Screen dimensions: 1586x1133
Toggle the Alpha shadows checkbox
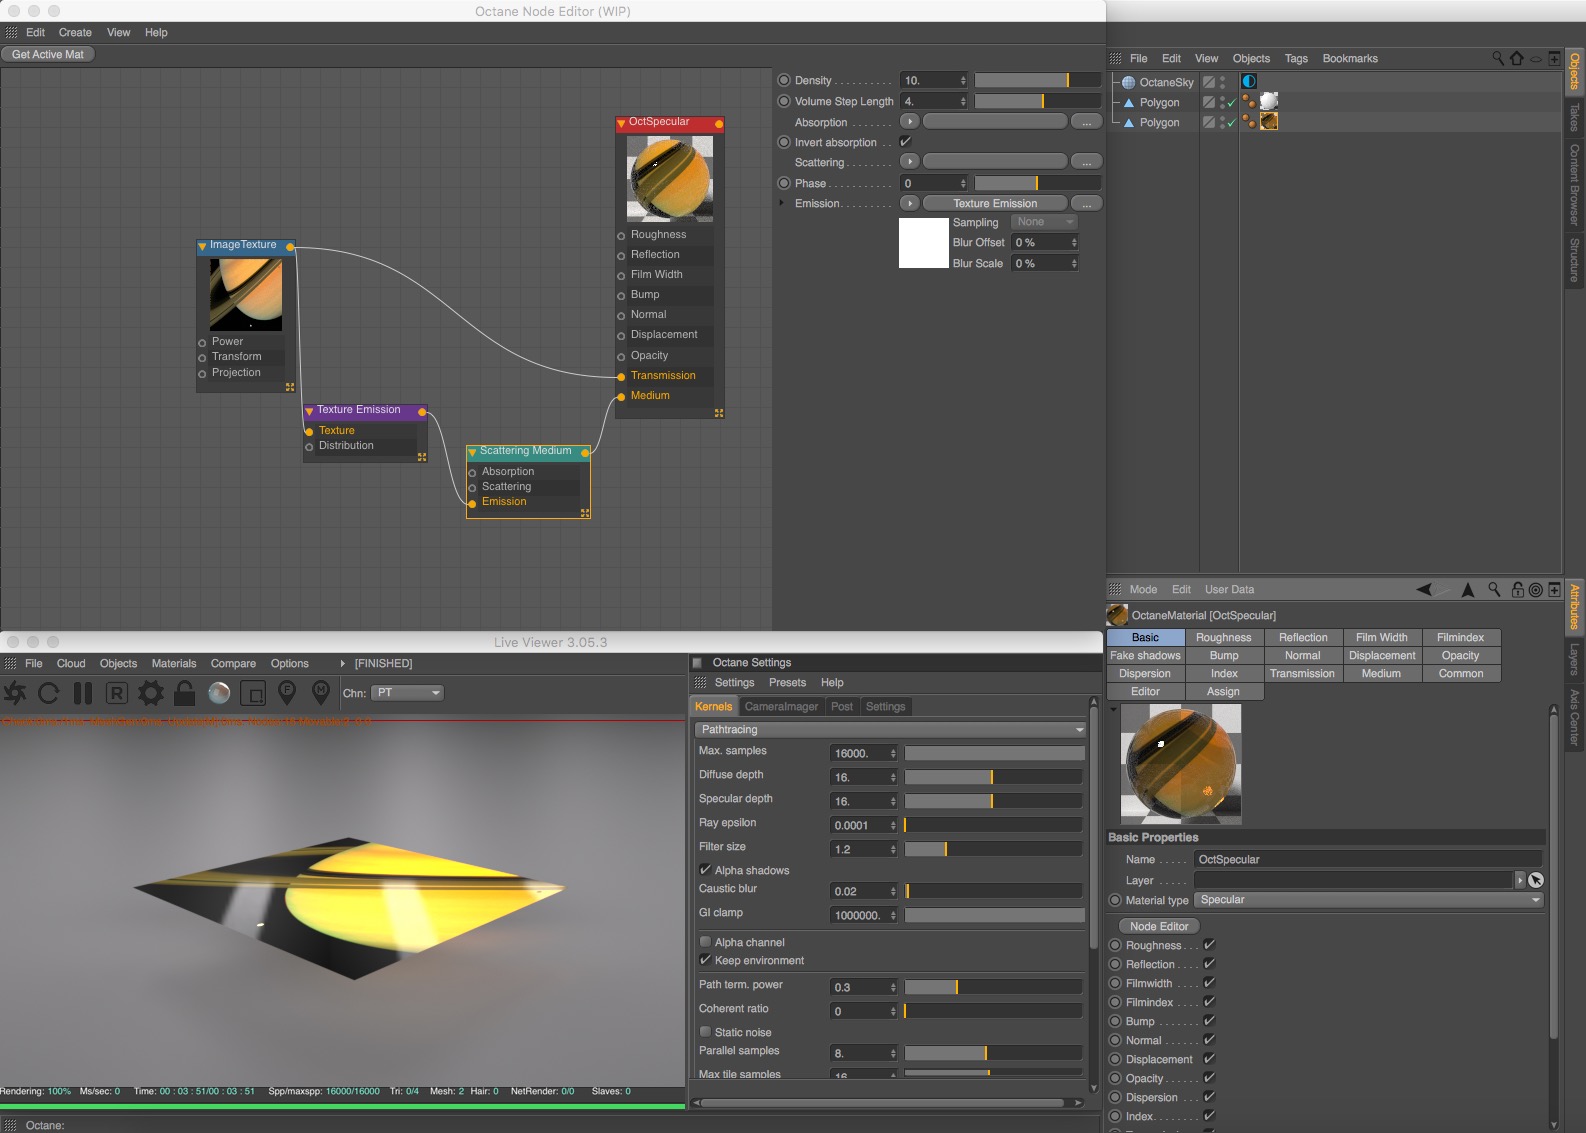pyautogui.click(x=705, y=870)
